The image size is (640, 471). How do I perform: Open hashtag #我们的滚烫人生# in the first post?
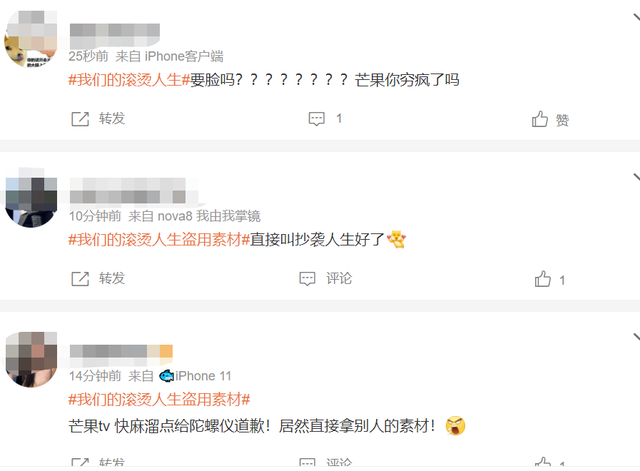pyautogui.click(x=129, y=80)
